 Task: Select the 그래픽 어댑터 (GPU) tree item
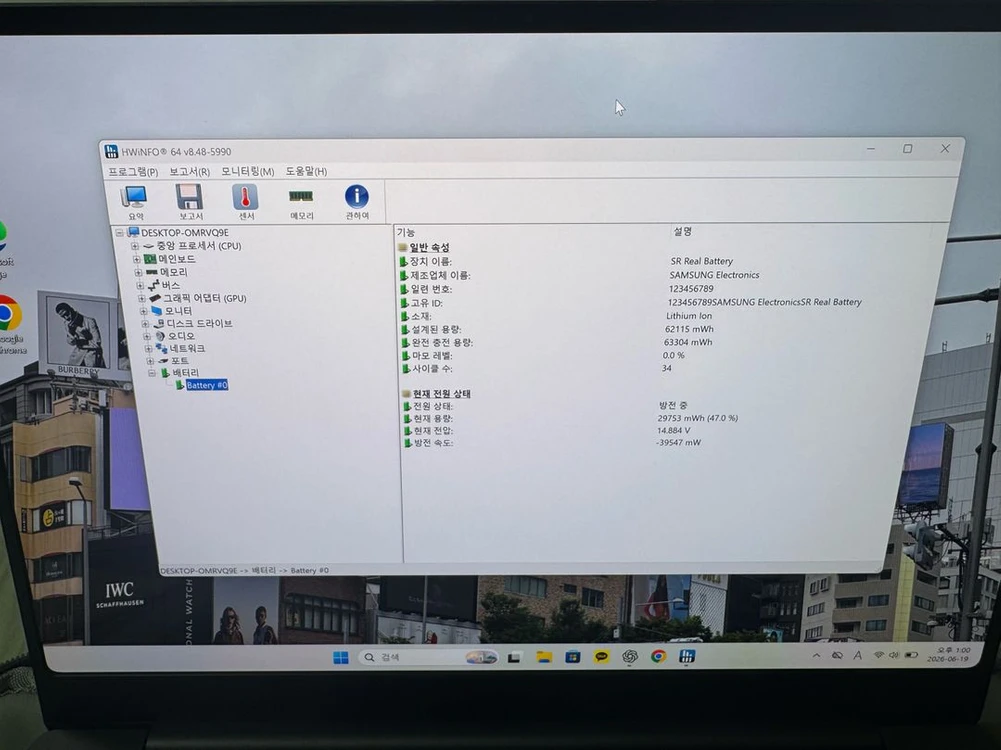coord(205,298)
